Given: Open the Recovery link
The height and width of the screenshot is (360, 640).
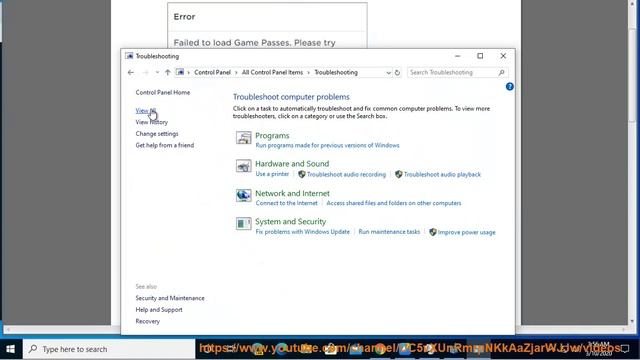Looking at the screenshot, I should point(147,321).
